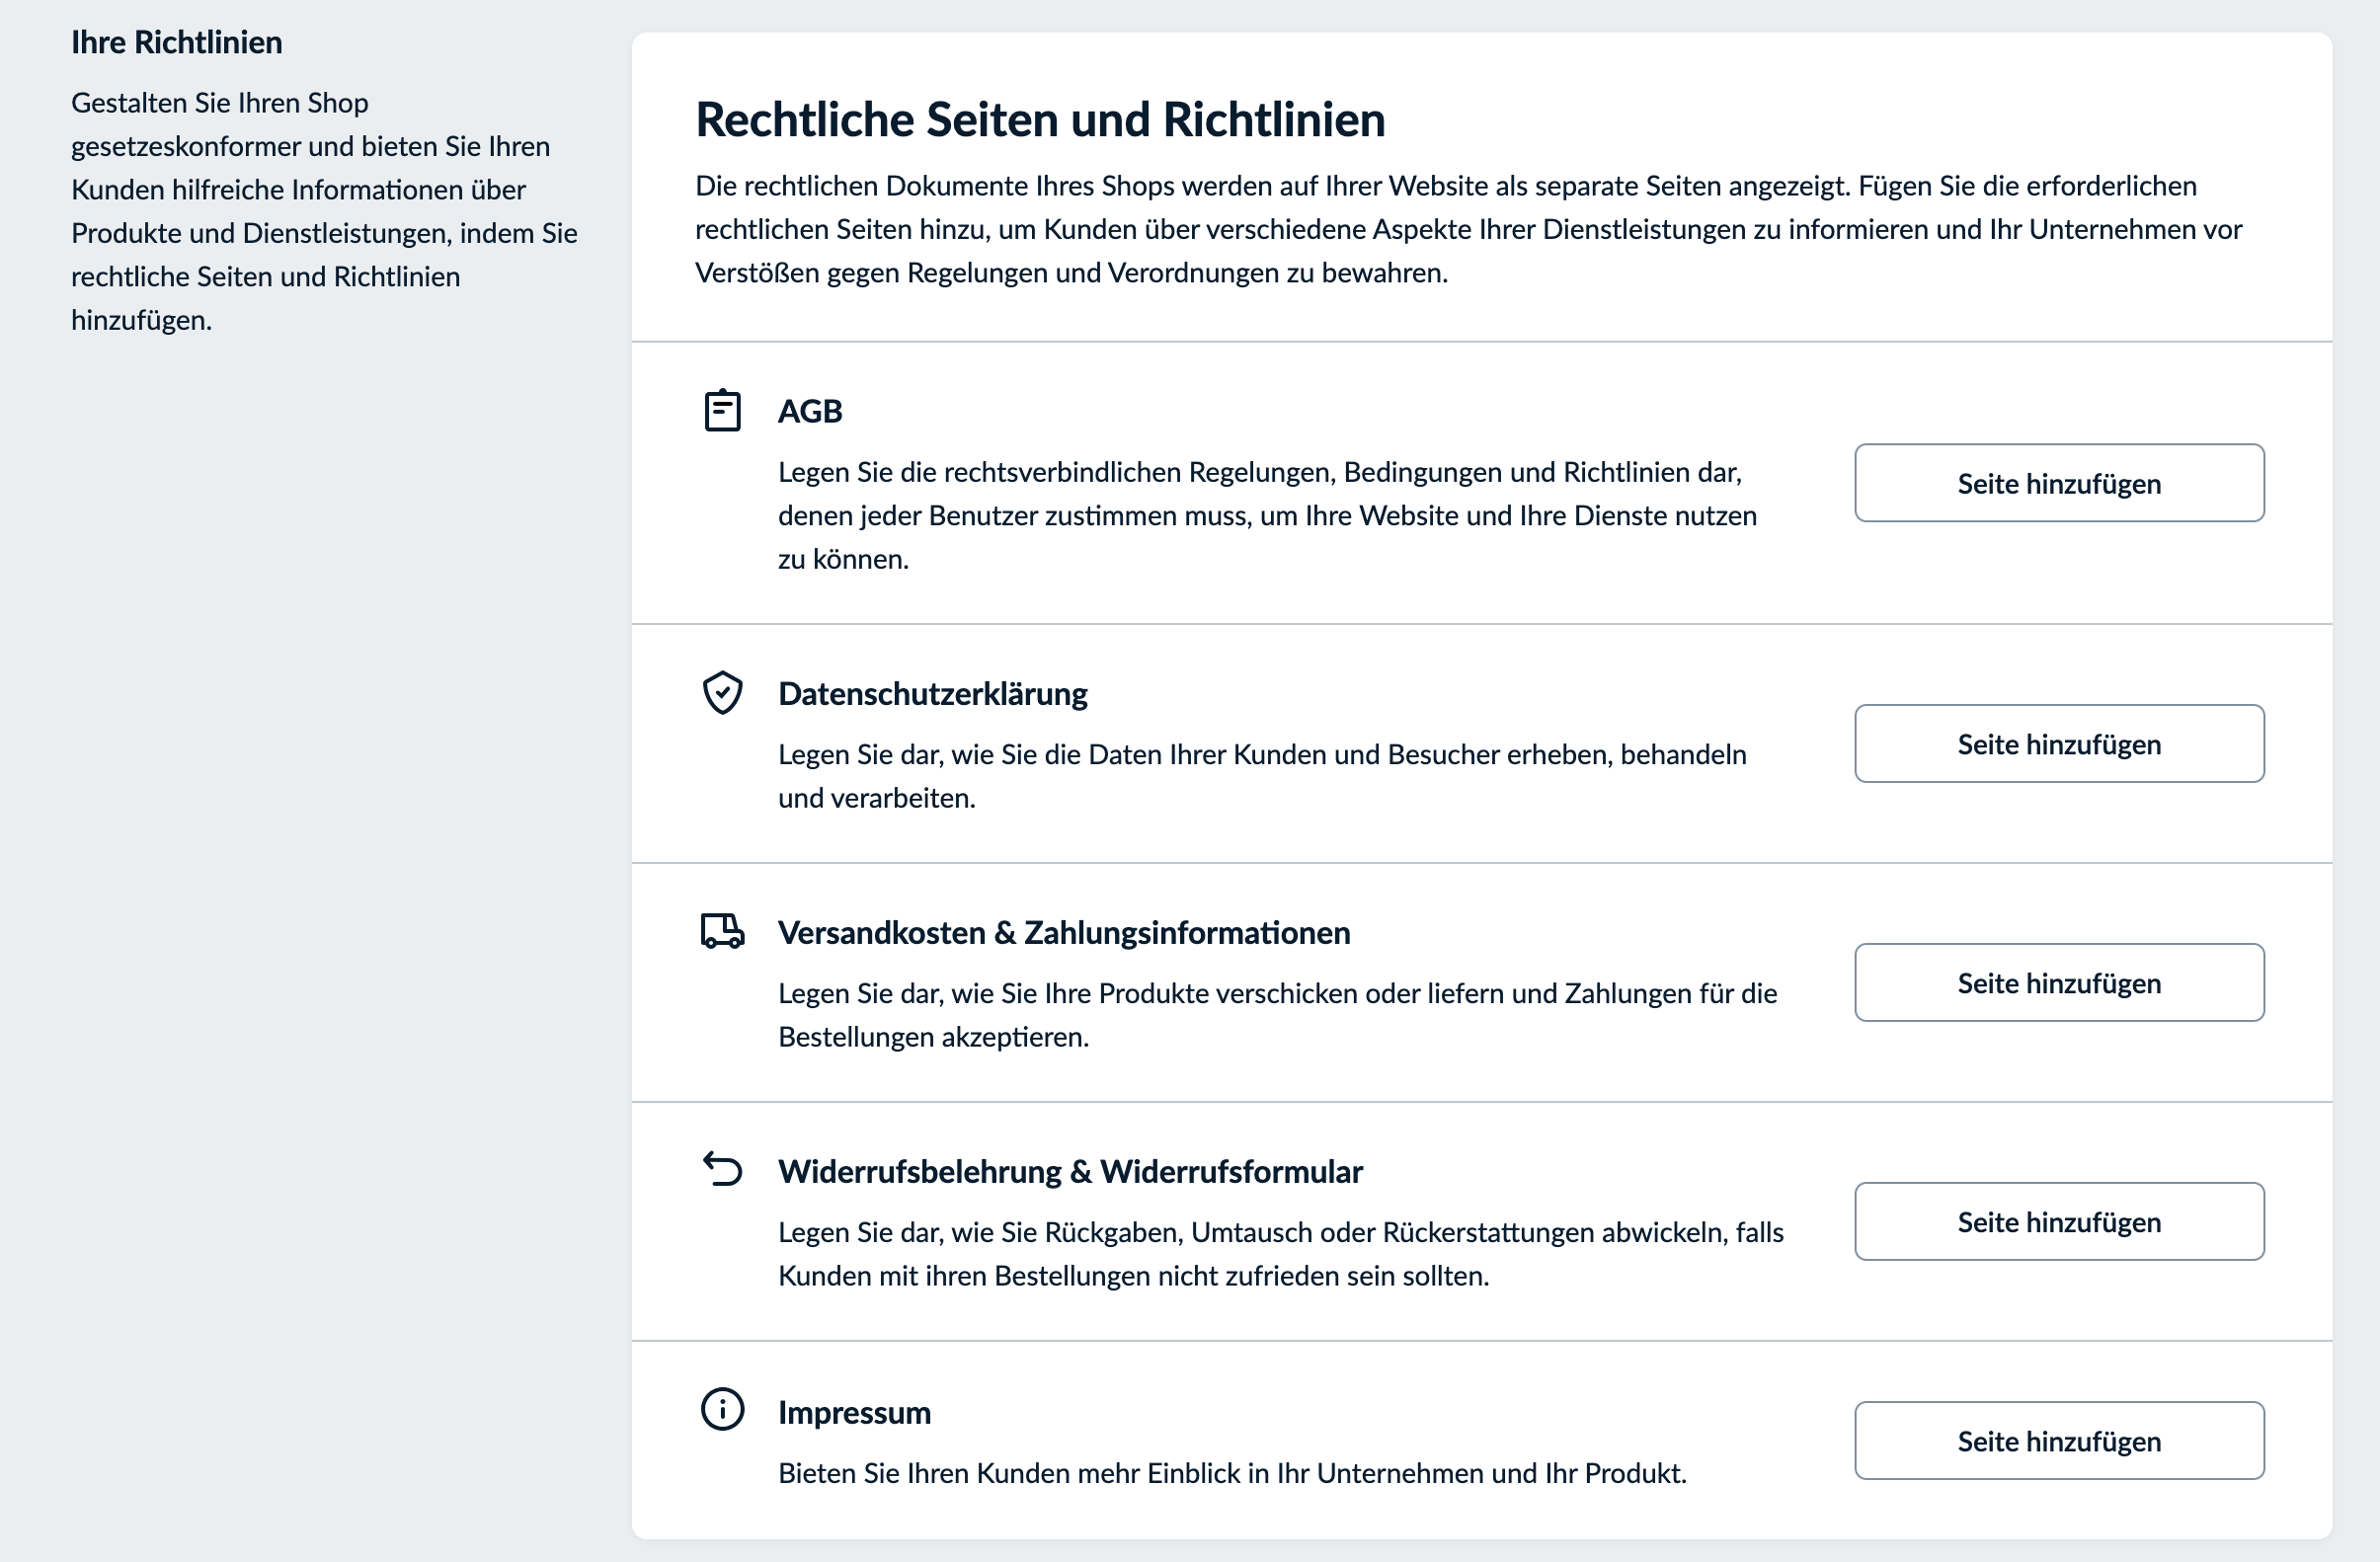Click the Impressum description text
The height and width of the screenshot is (1562, 2380).
pos(1231,1472)
